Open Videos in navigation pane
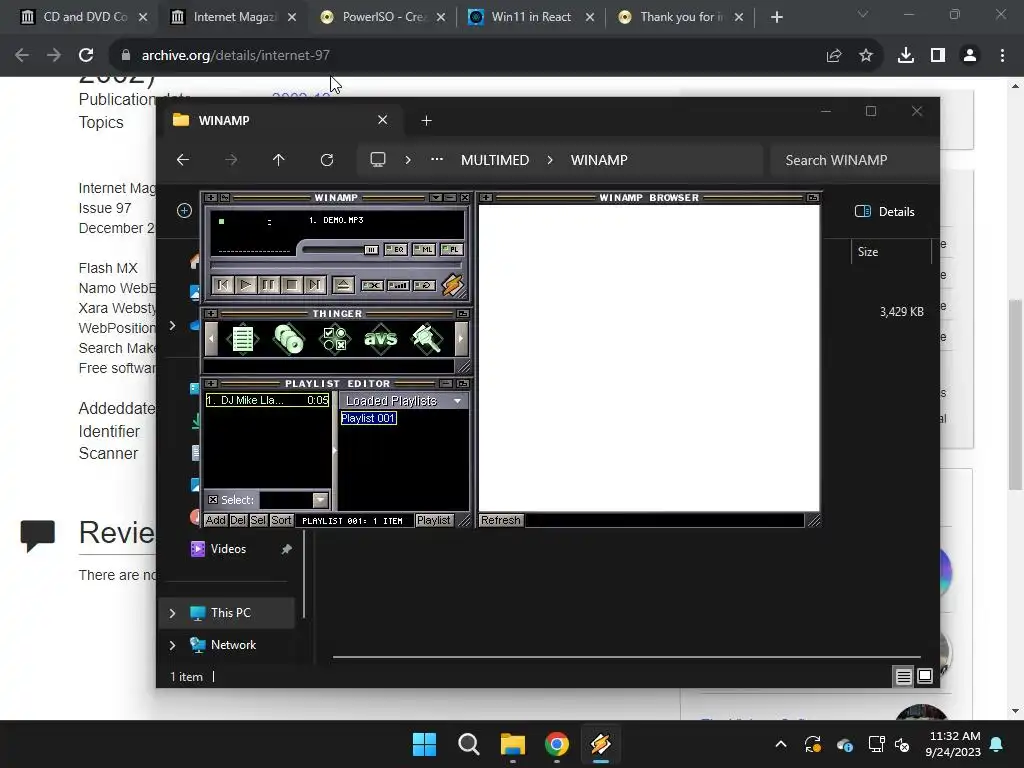This screenshot has height=768, width=1024. (x=229, y=549)
